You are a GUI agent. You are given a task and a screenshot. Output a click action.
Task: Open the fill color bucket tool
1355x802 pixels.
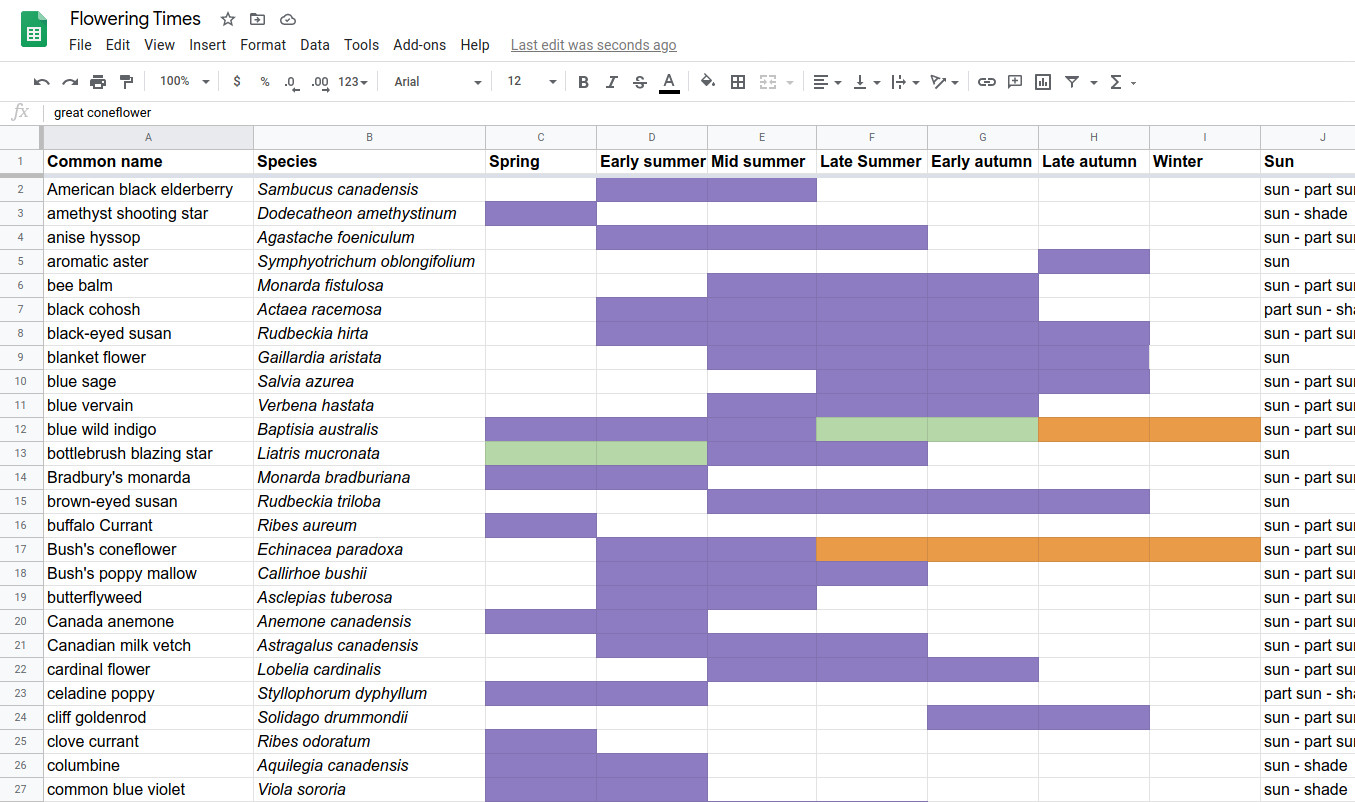pyautogui.click(x=708, y=82)
